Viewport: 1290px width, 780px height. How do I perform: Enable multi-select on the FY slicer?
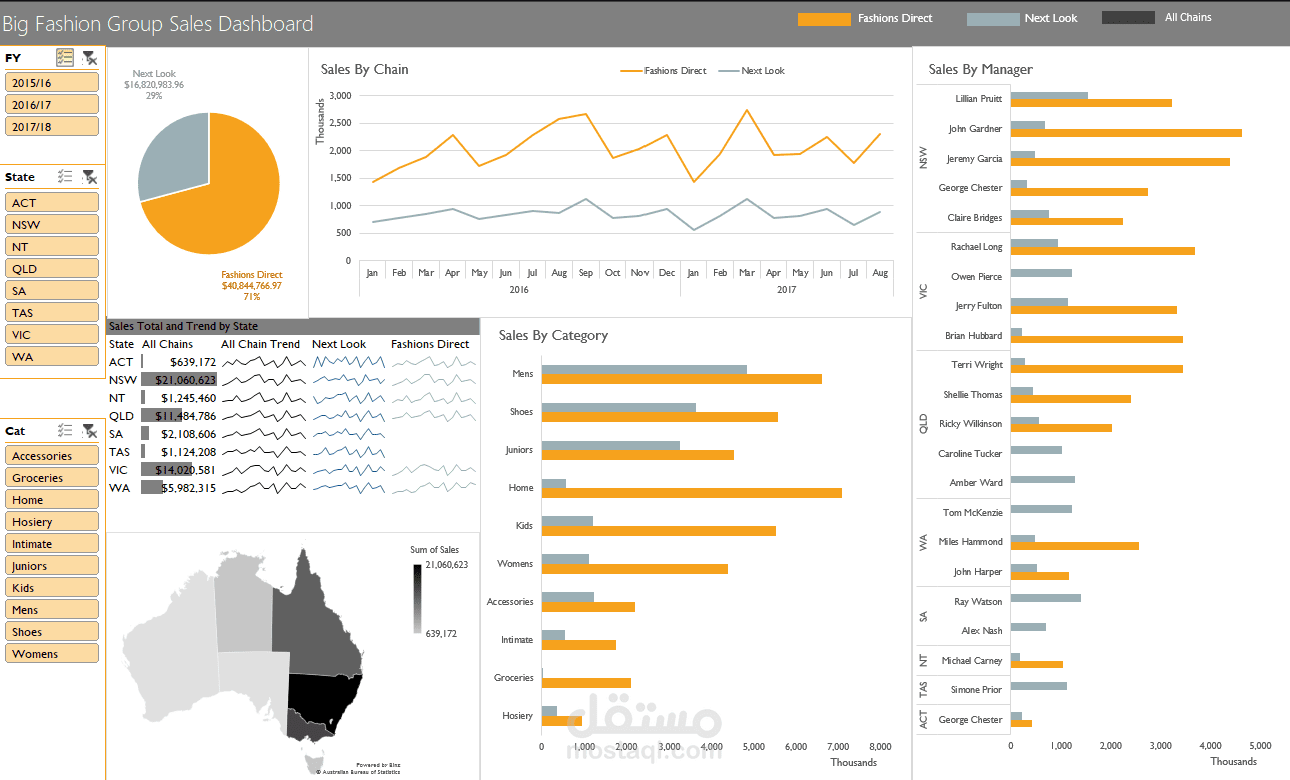coord(65,57)
